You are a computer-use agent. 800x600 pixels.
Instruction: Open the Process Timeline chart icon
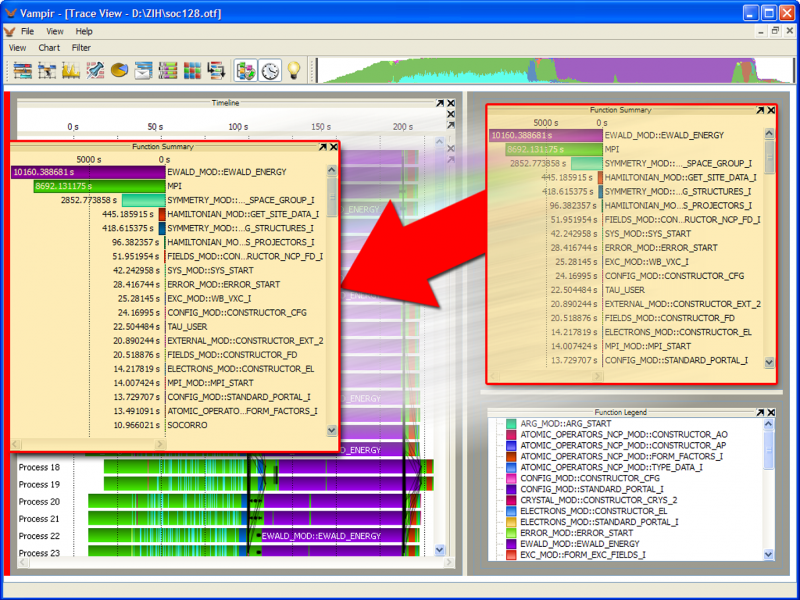(x=47, y=70)
